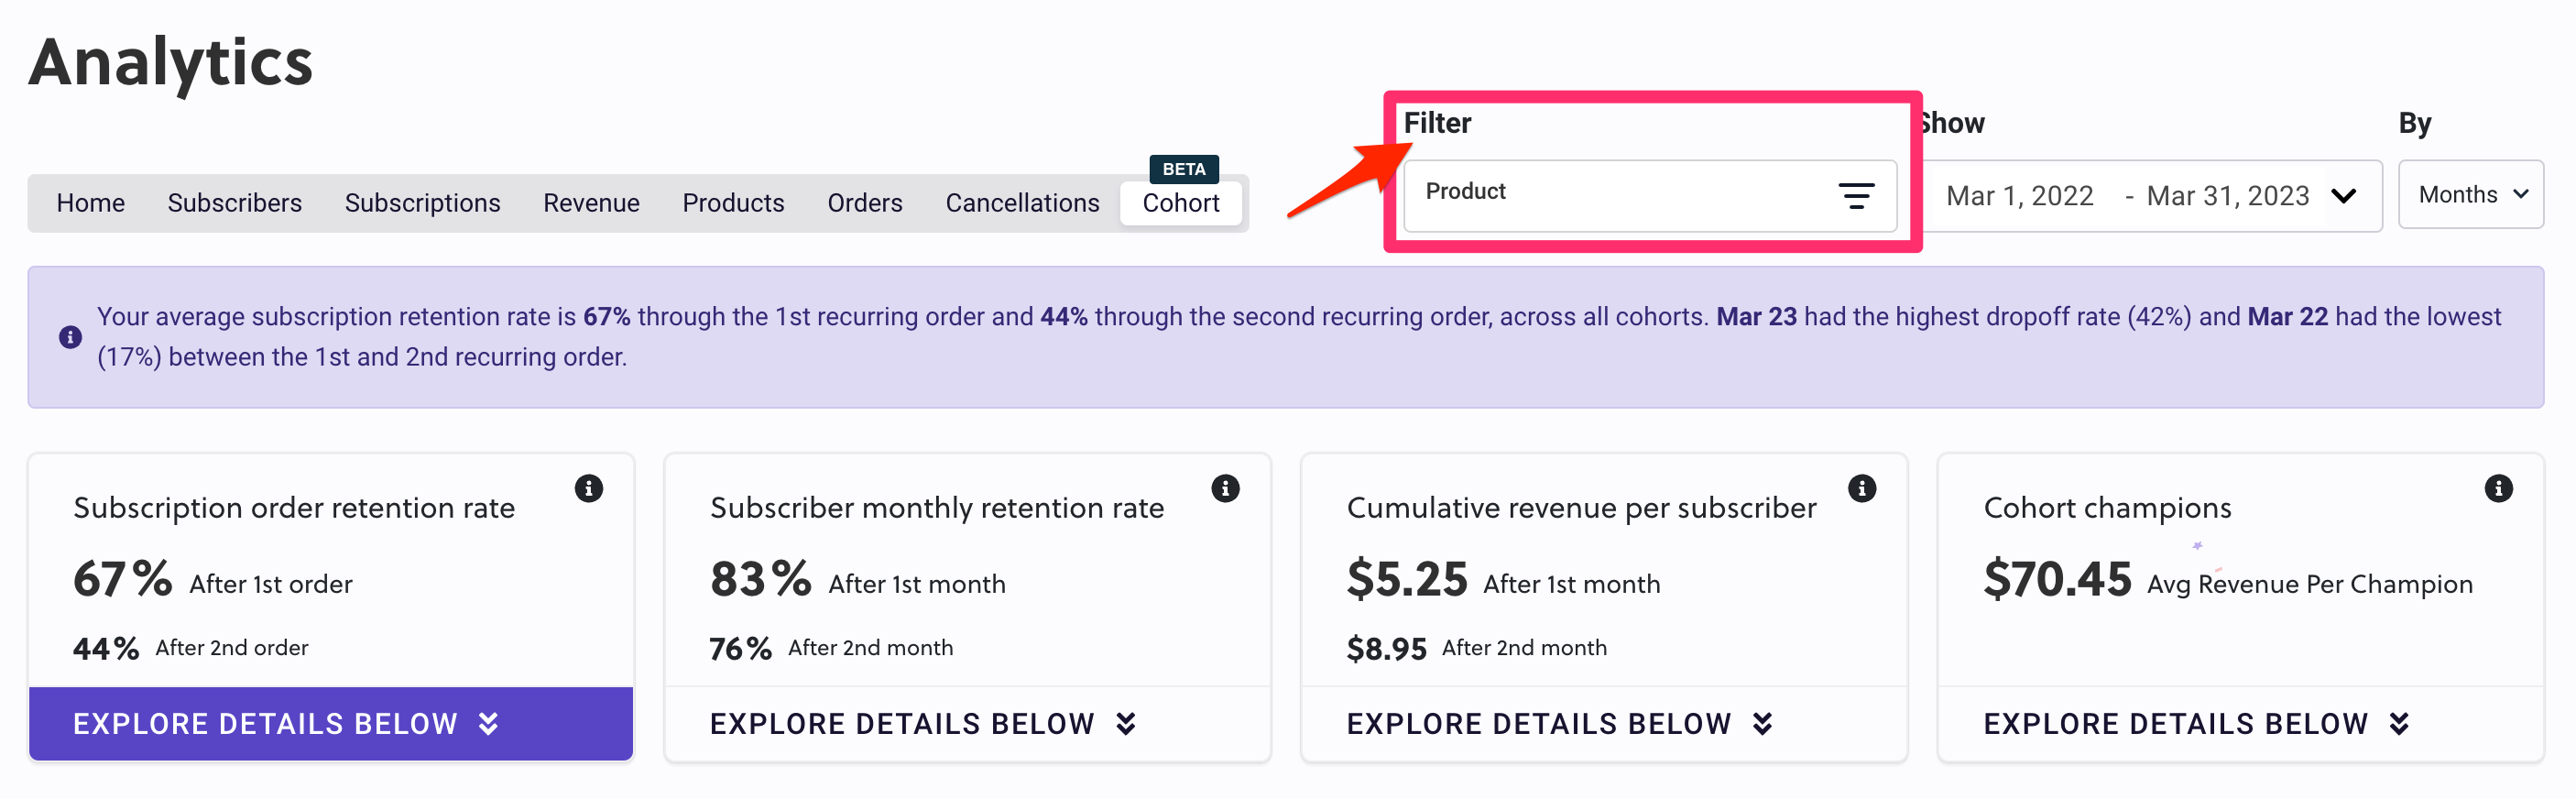
Task: Select the Cohort beta tab
Action: click(x=1181, y=203)
